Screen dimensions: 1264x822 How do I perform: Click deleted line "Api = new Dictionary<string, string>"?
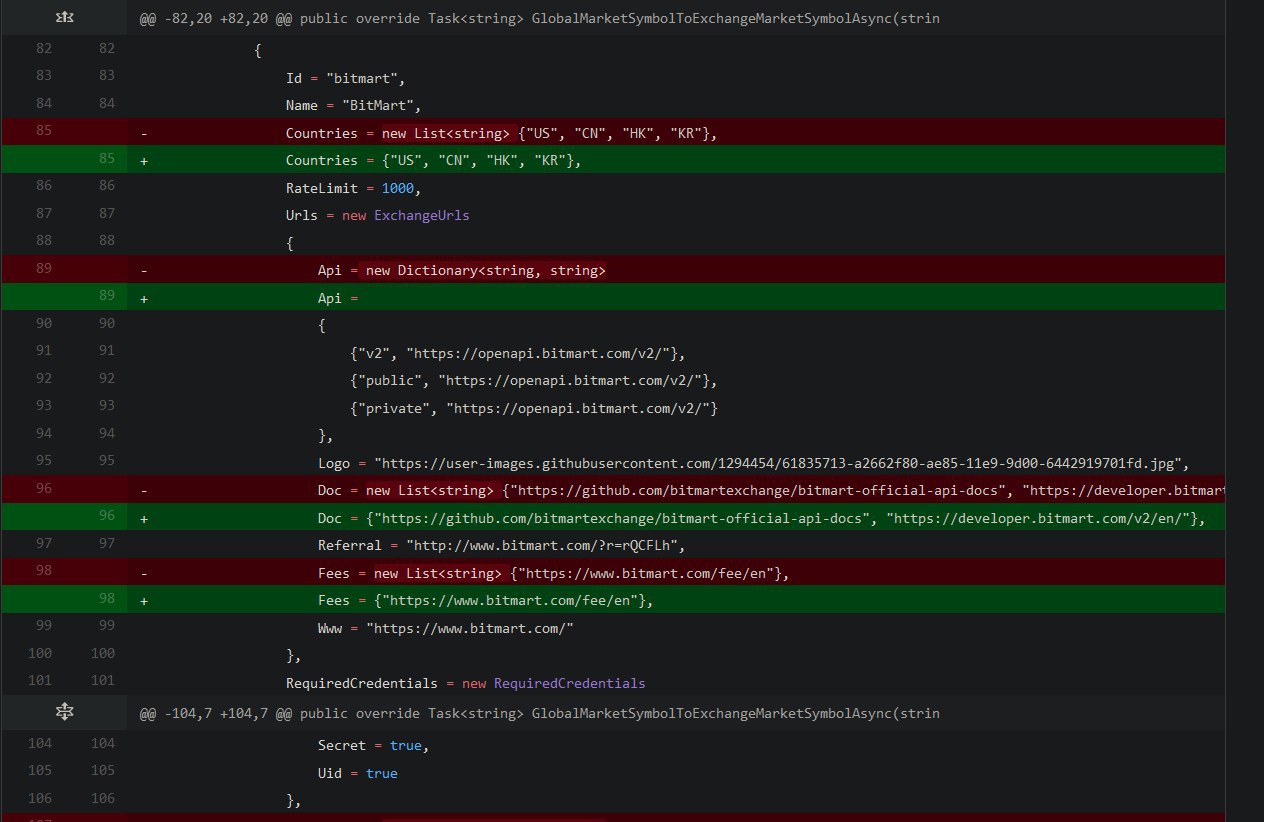point(462,271)
